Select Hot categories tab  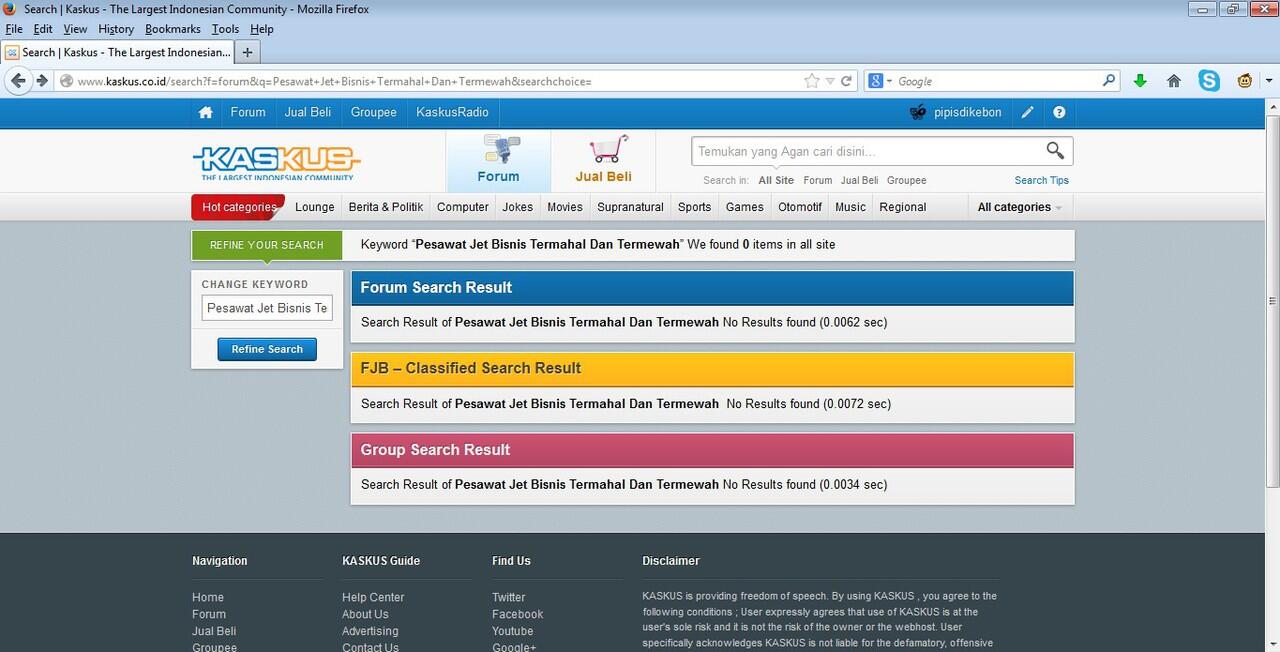pyautogui.click(x=239, y=207)
